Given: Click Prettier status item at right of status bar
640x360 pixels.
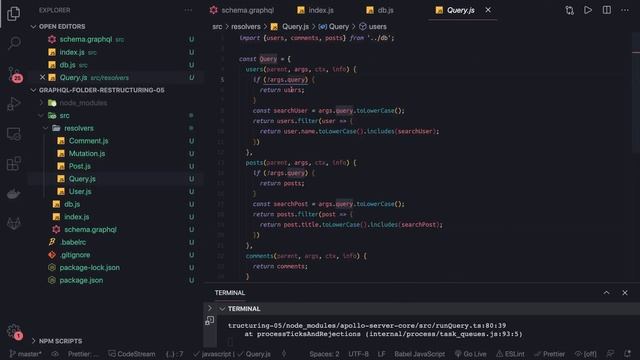Looking at the screenshot, I should (x=549, y=354).
